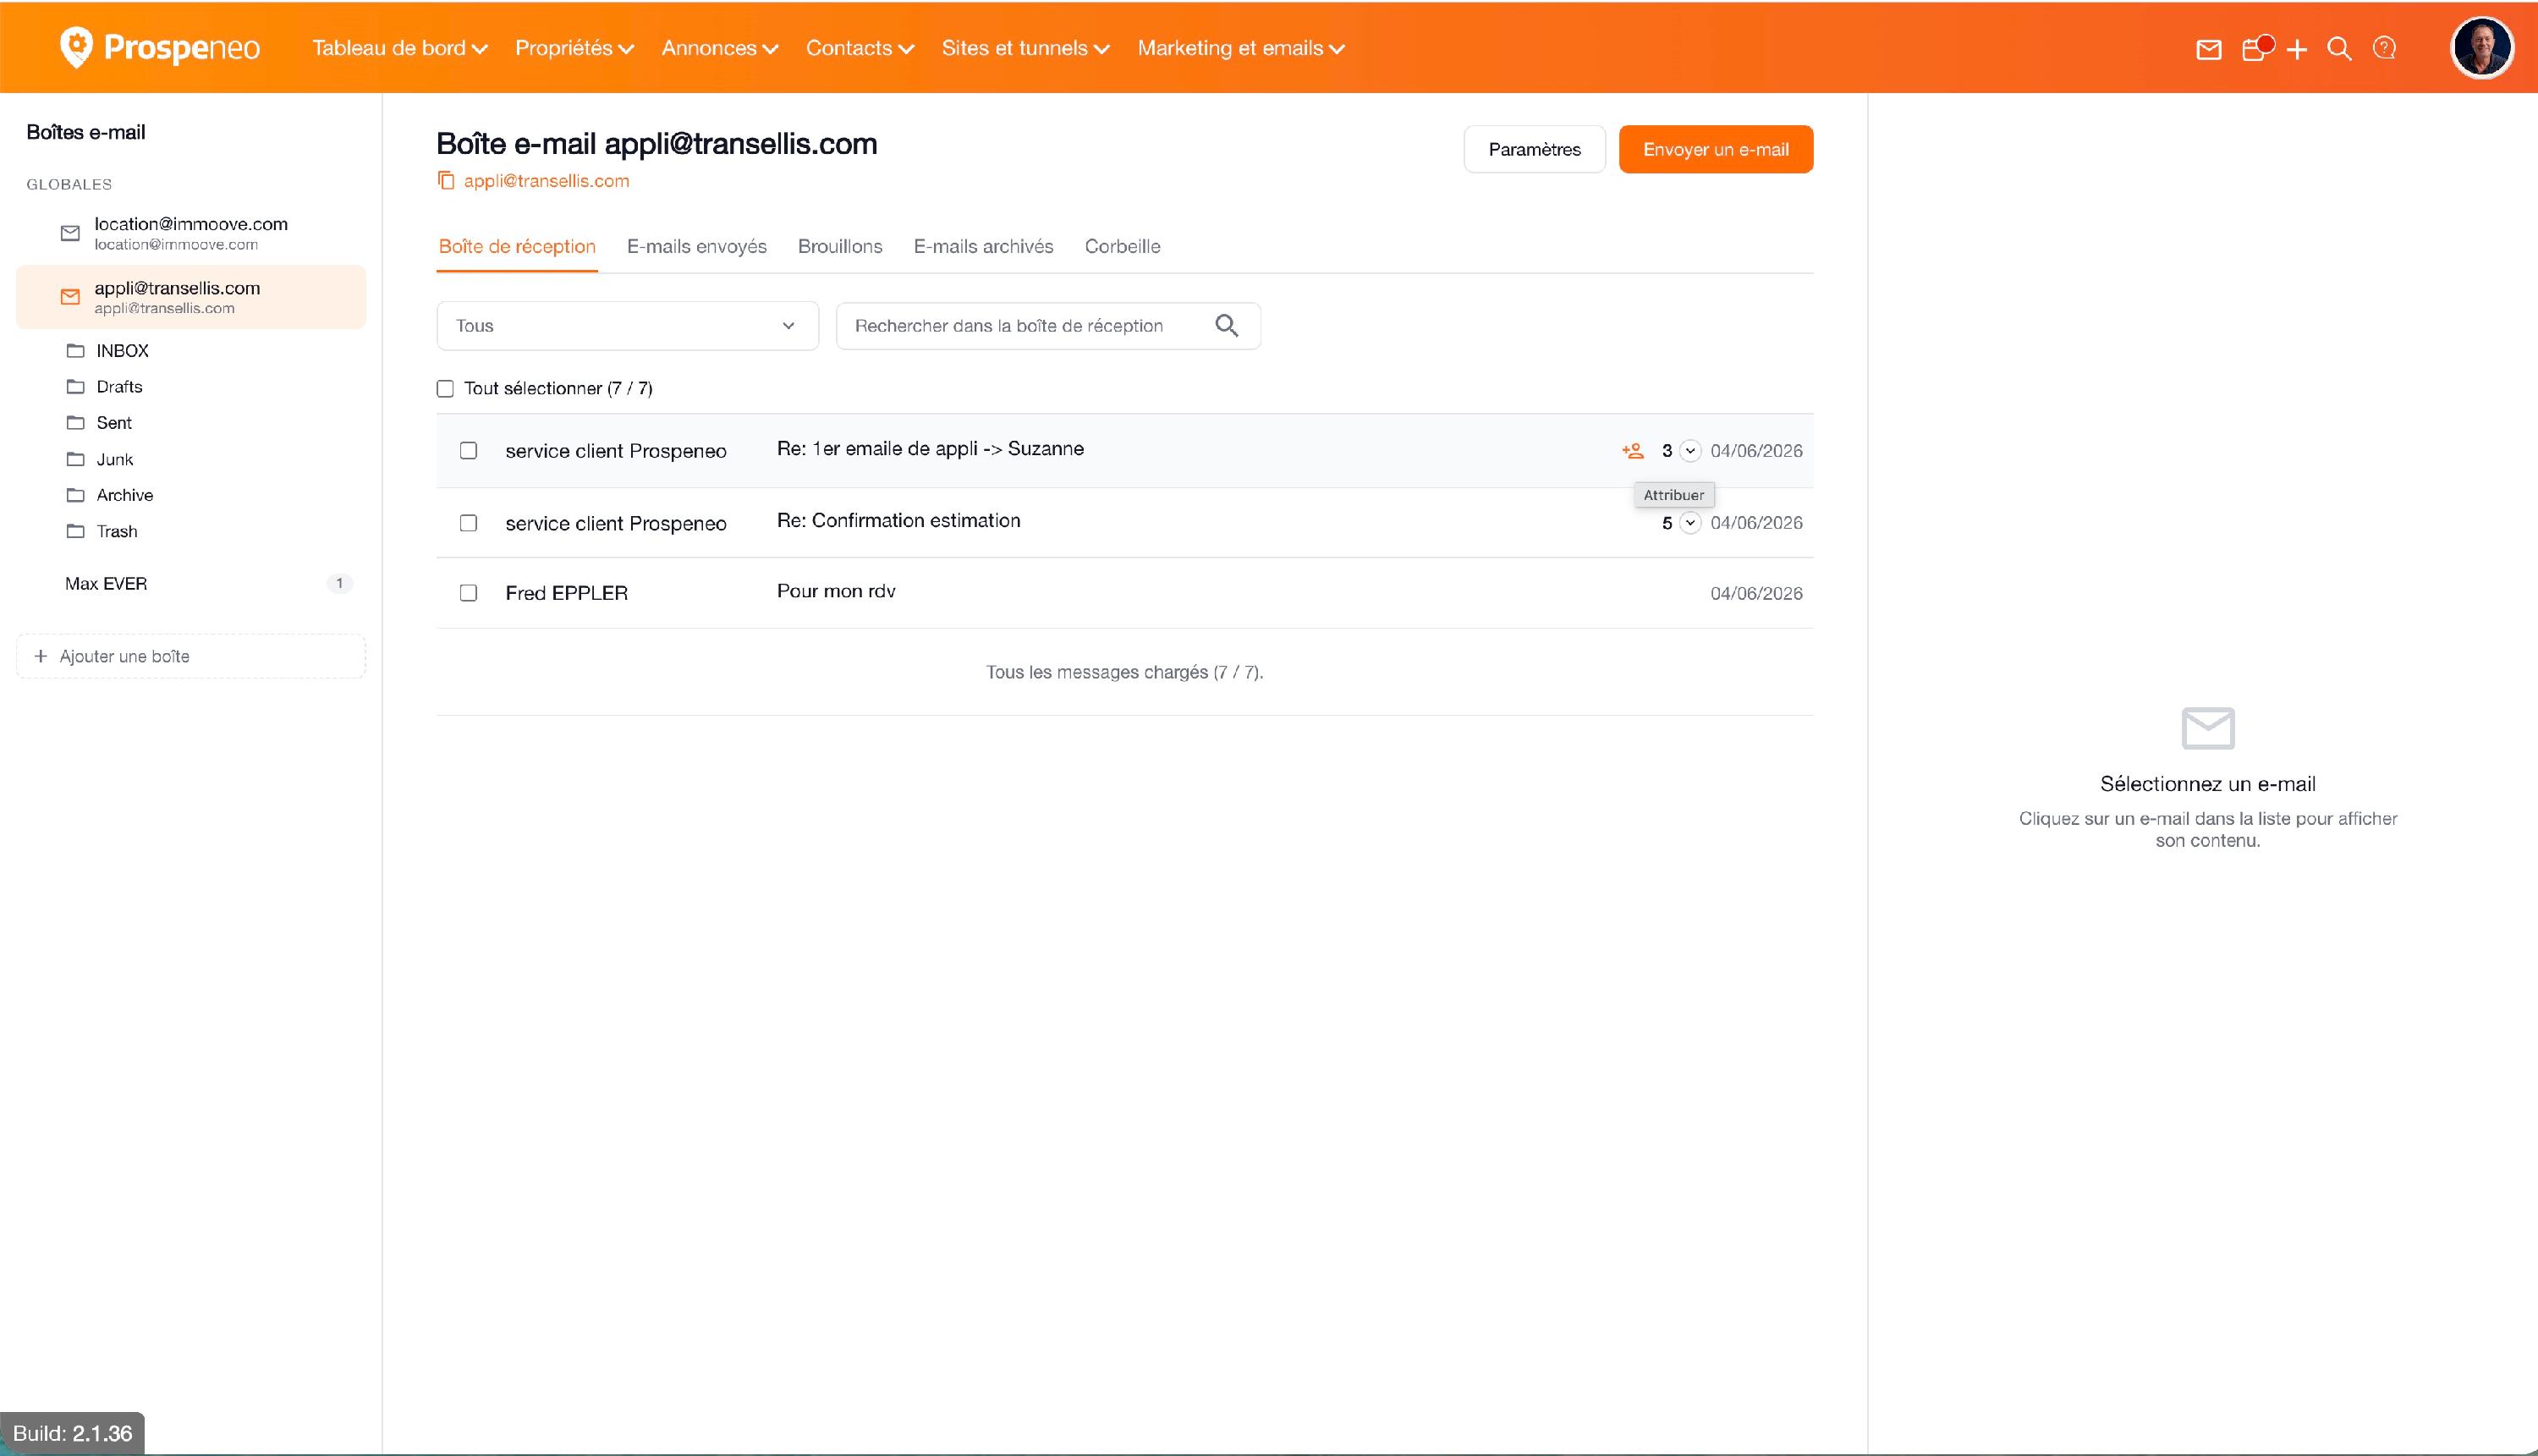Switch to Boîte de réception tab
Viewport: 2538px width, 1456px height.
[x=517, y=246]
